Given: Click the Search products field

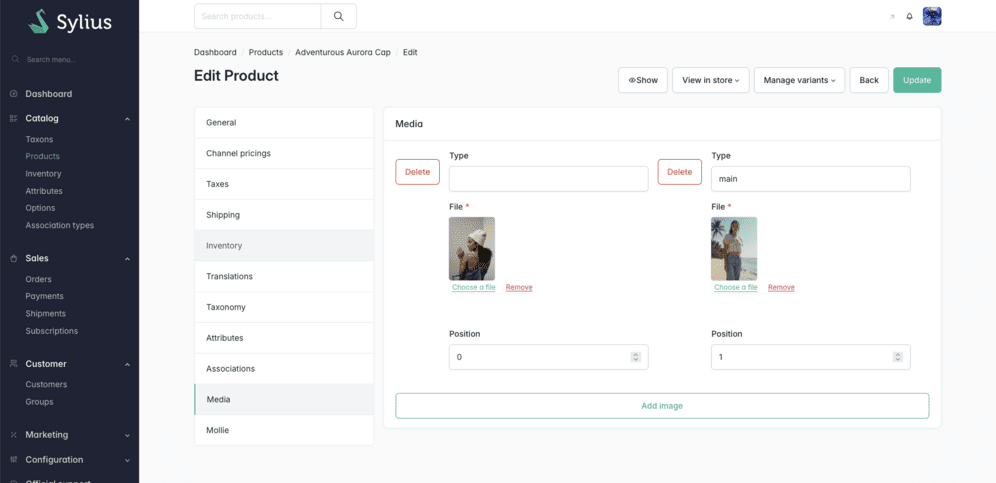Looking at the screenshot, I should [258, 17].
